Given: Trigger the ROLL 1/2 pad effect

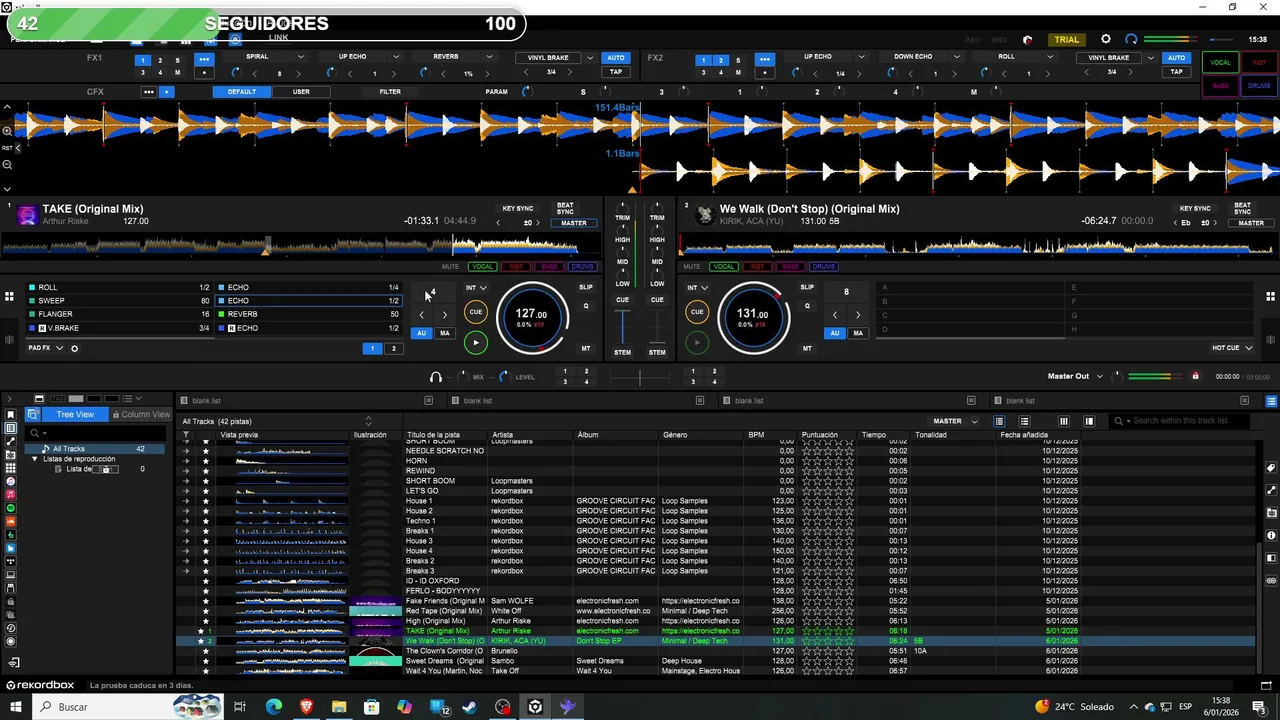Looking at the screenshot, I should (x=120, y=287).
